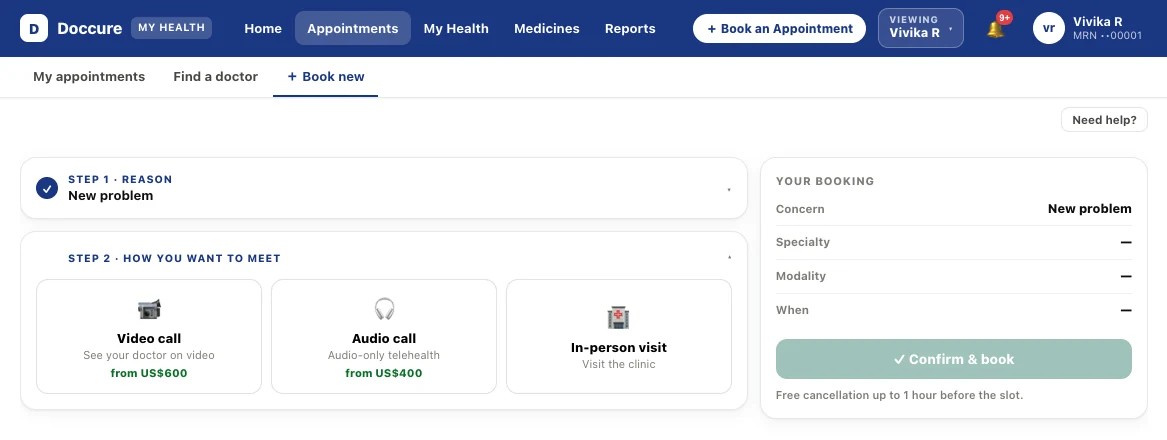
Task: Click the 9+ notification badge
Action: click(x=1005, y=17)
